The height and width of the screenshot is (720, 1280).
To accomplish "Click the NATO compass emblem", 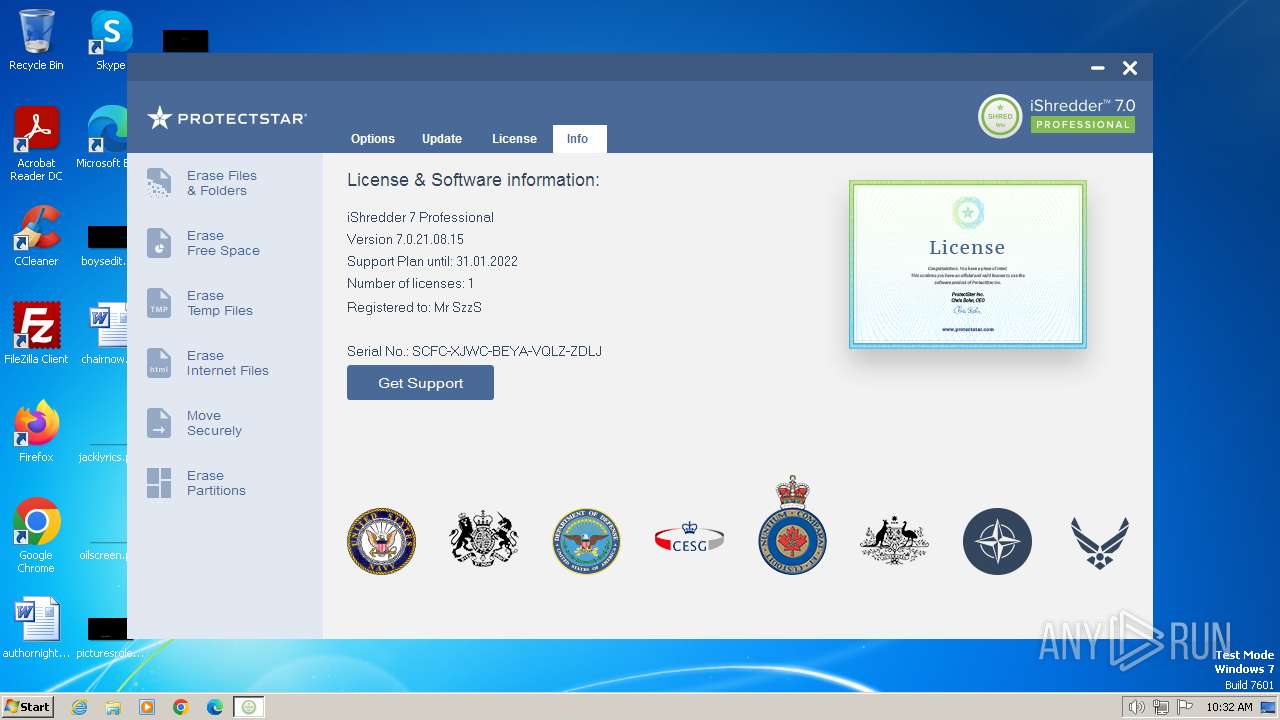I will (x=997, y=541).
